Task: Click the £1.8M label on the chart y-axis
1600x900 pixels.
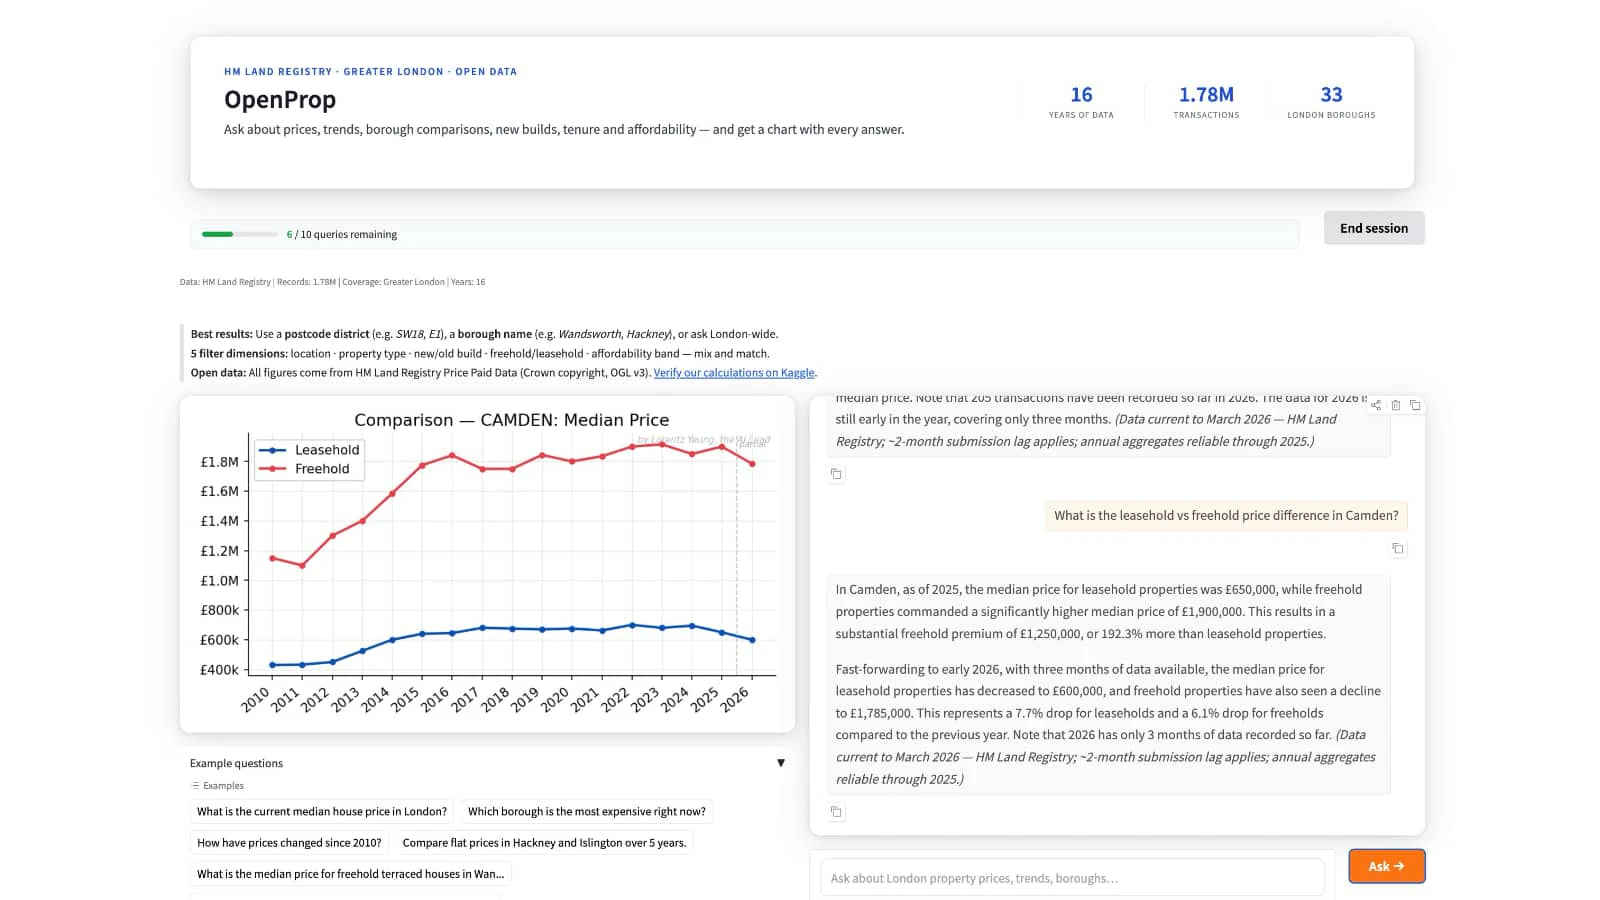Action: coord(219,462)
